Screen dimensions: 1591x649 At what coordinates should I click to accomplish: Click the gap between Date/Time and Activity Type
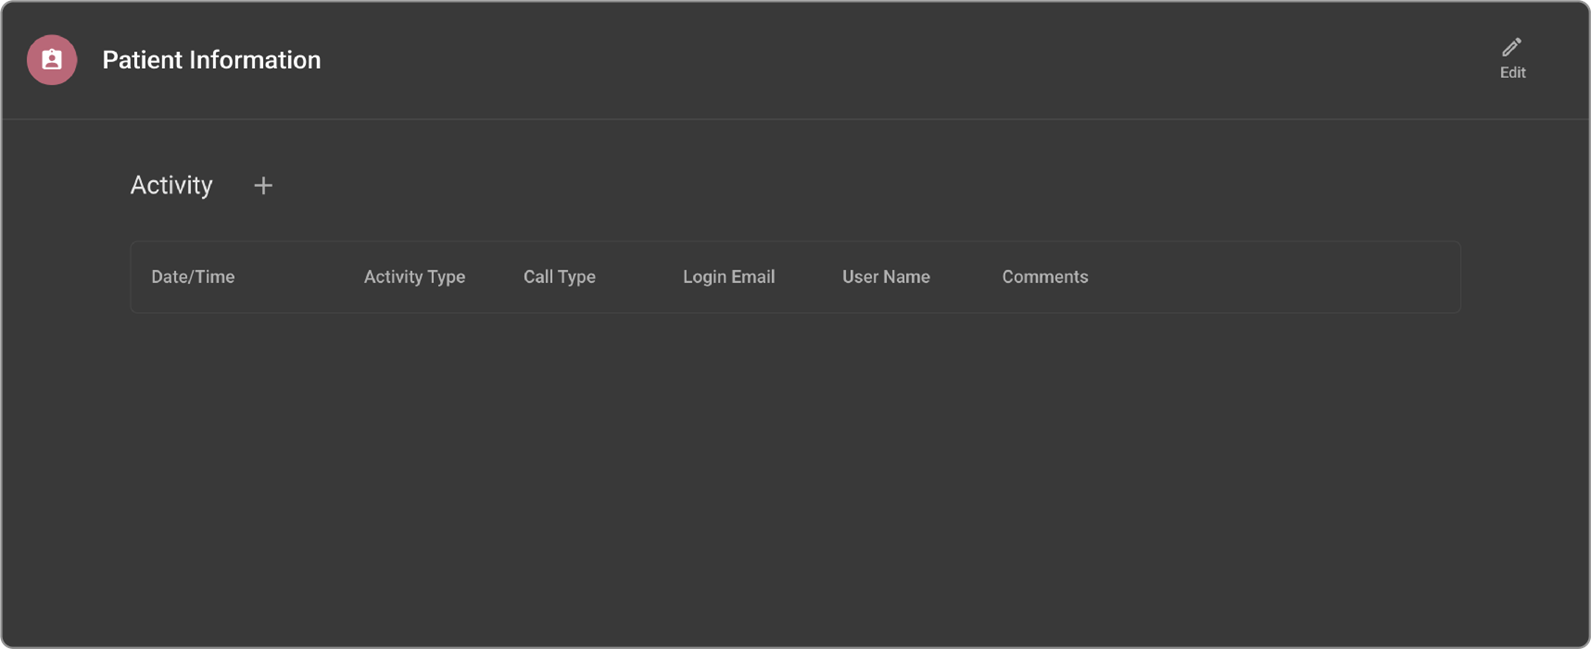click(x=300, y=277)
